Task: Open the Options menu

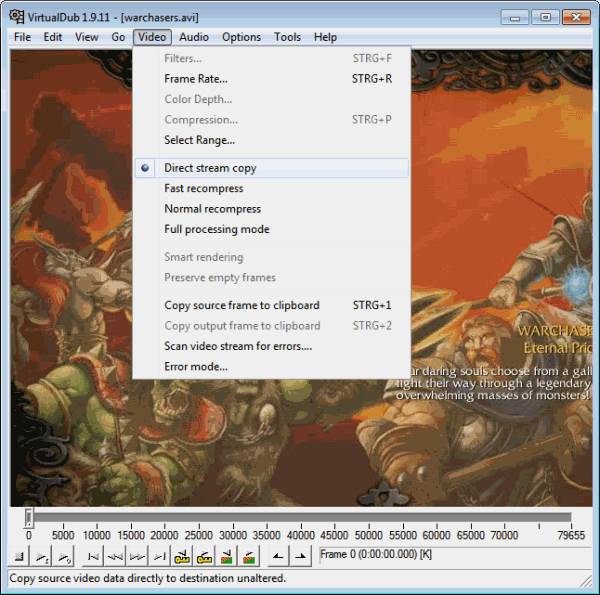Action: pyautogui.click(x=241, y=37)
